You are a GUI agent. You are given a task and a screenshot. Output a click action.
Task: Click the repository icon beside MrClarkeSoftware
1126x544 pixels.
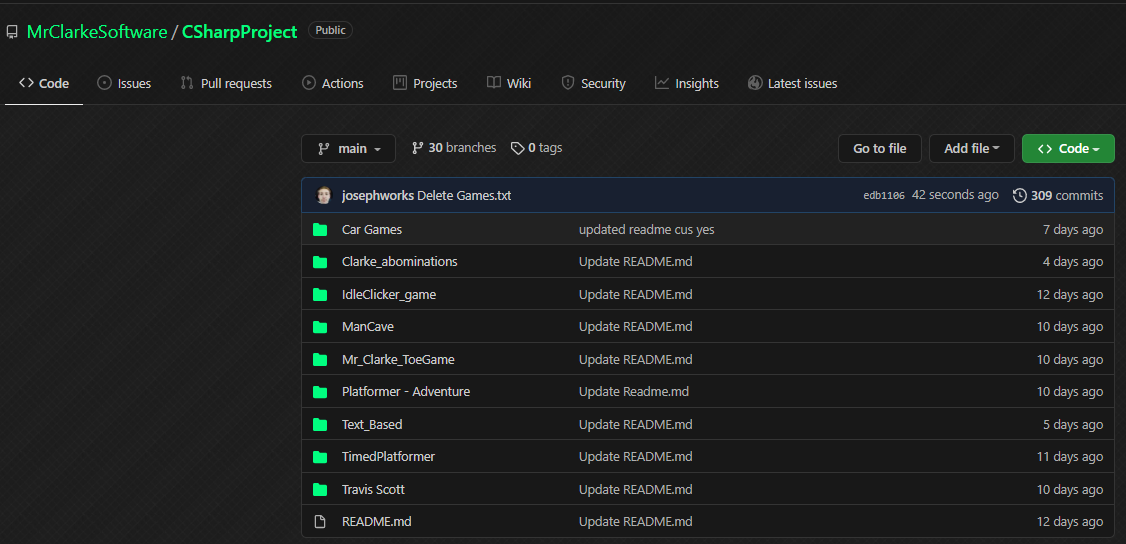click(11, 32)
